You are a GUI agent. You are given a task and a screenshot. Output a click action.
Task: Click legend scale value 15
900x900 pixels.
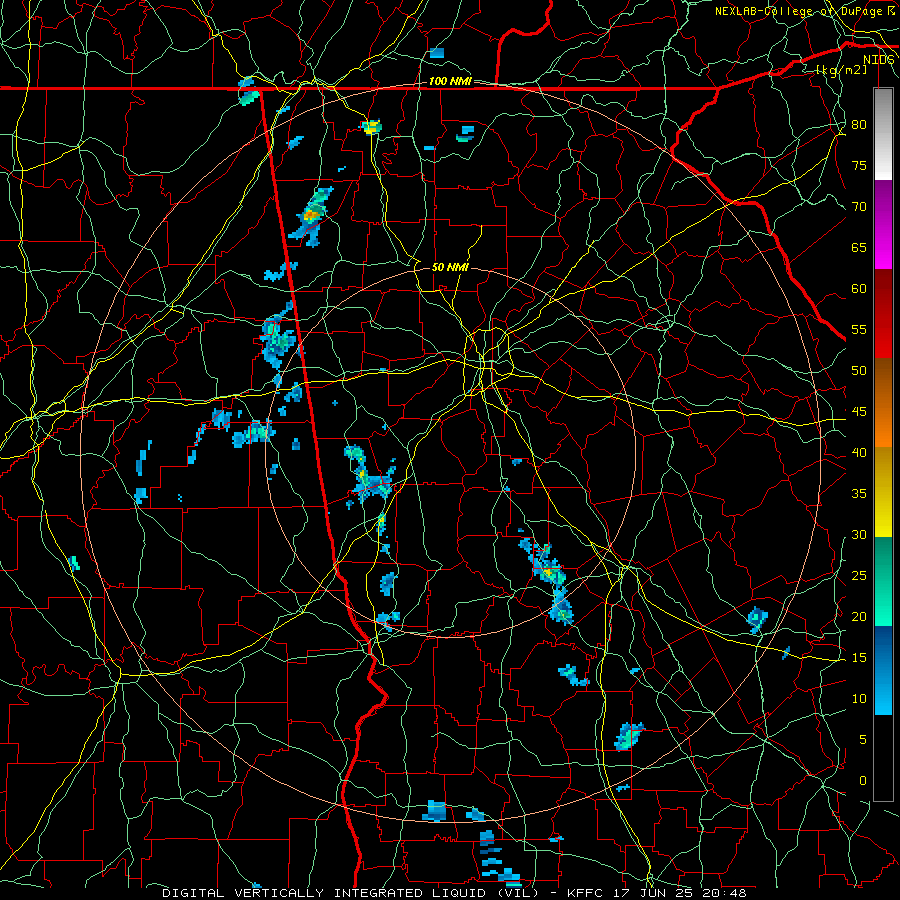(859, 658)
